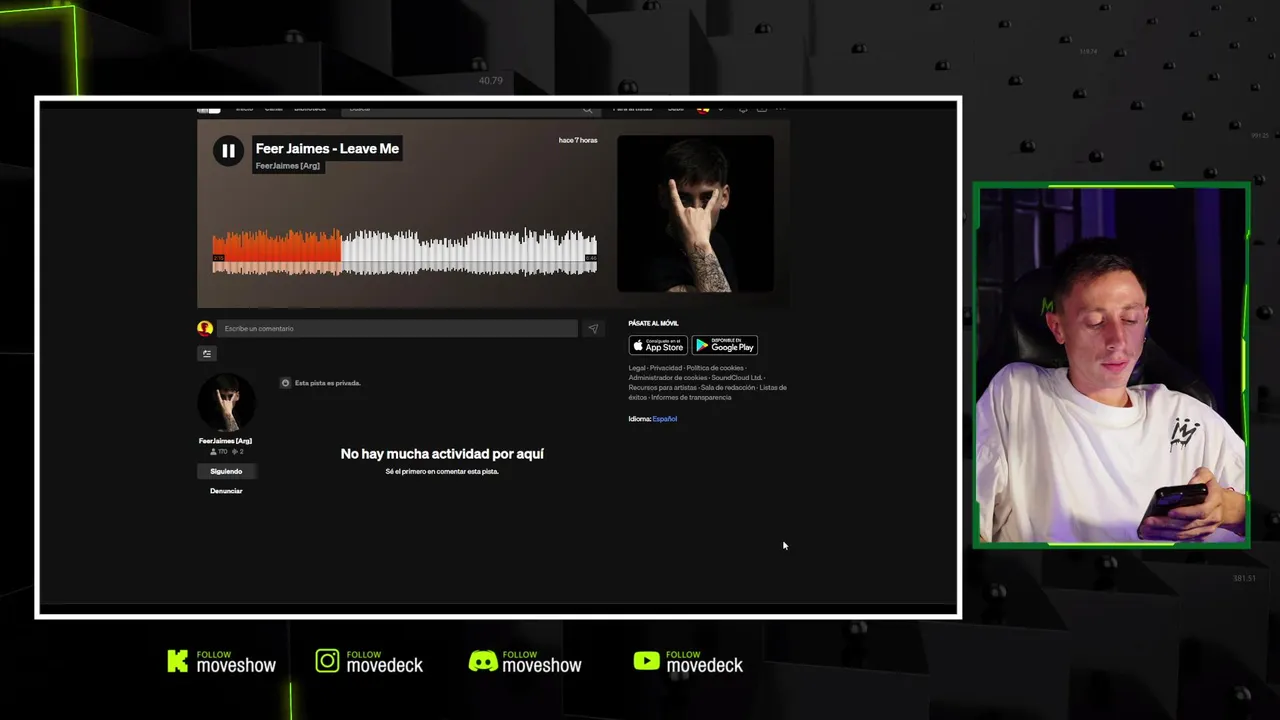This screenshot has height=720, width=1280.
Task: Click 'PÁSATE AL MÓVIL' heading
Action: [653, 323]
